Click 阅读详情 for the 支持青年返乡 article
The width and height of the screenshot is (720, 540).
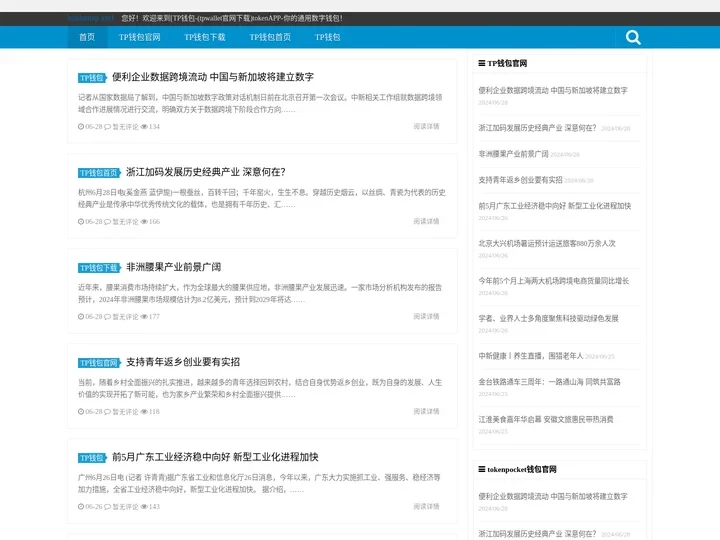426,411
